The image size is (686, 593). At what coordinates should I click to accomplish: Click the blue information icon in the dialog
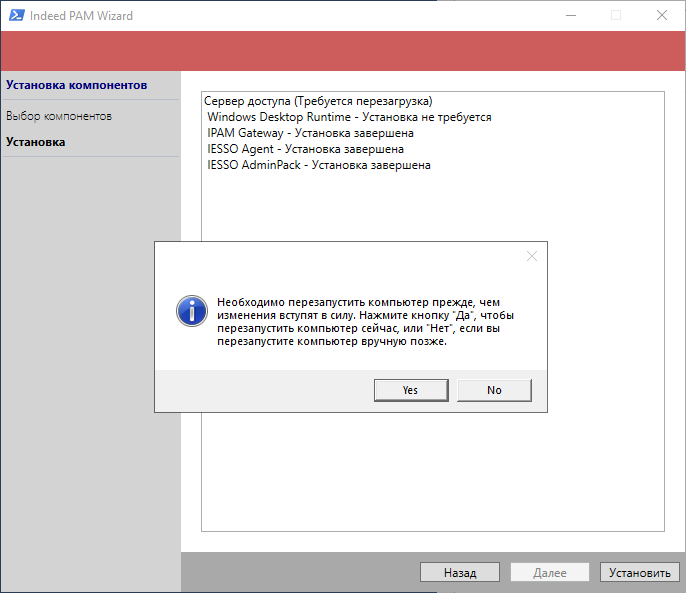(x=190, y=310)
